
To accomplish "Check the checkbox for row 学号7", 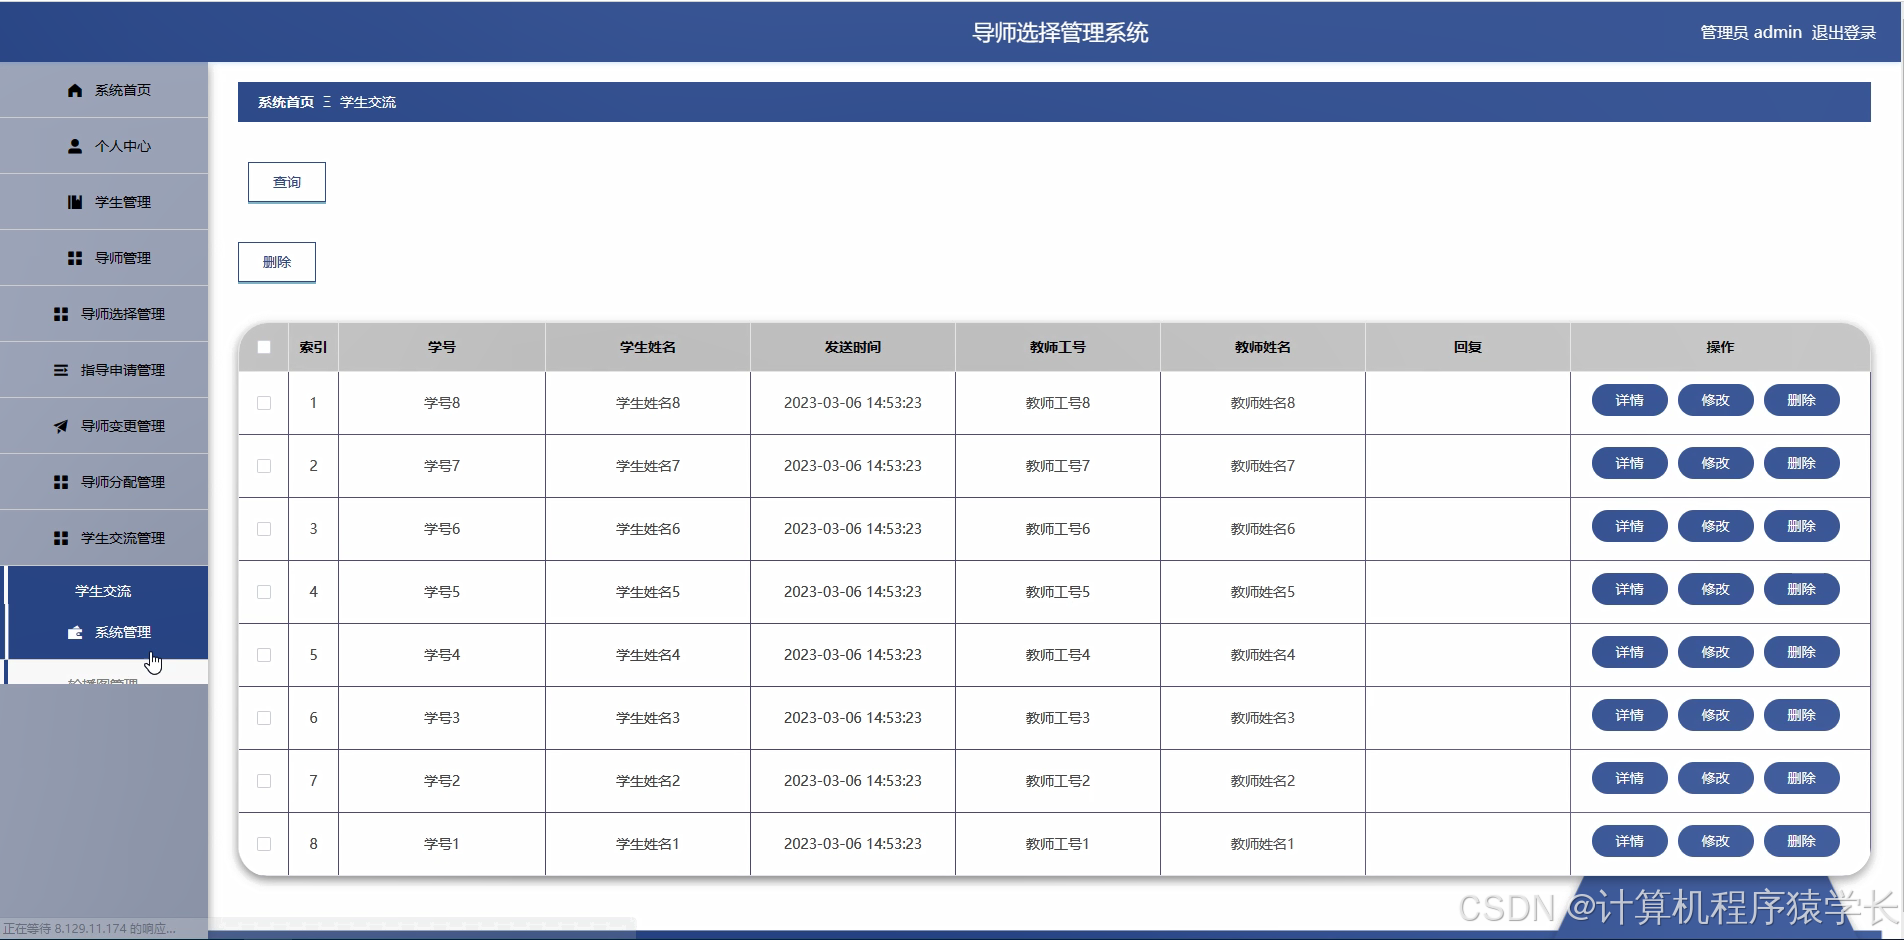I will (264, 466).
